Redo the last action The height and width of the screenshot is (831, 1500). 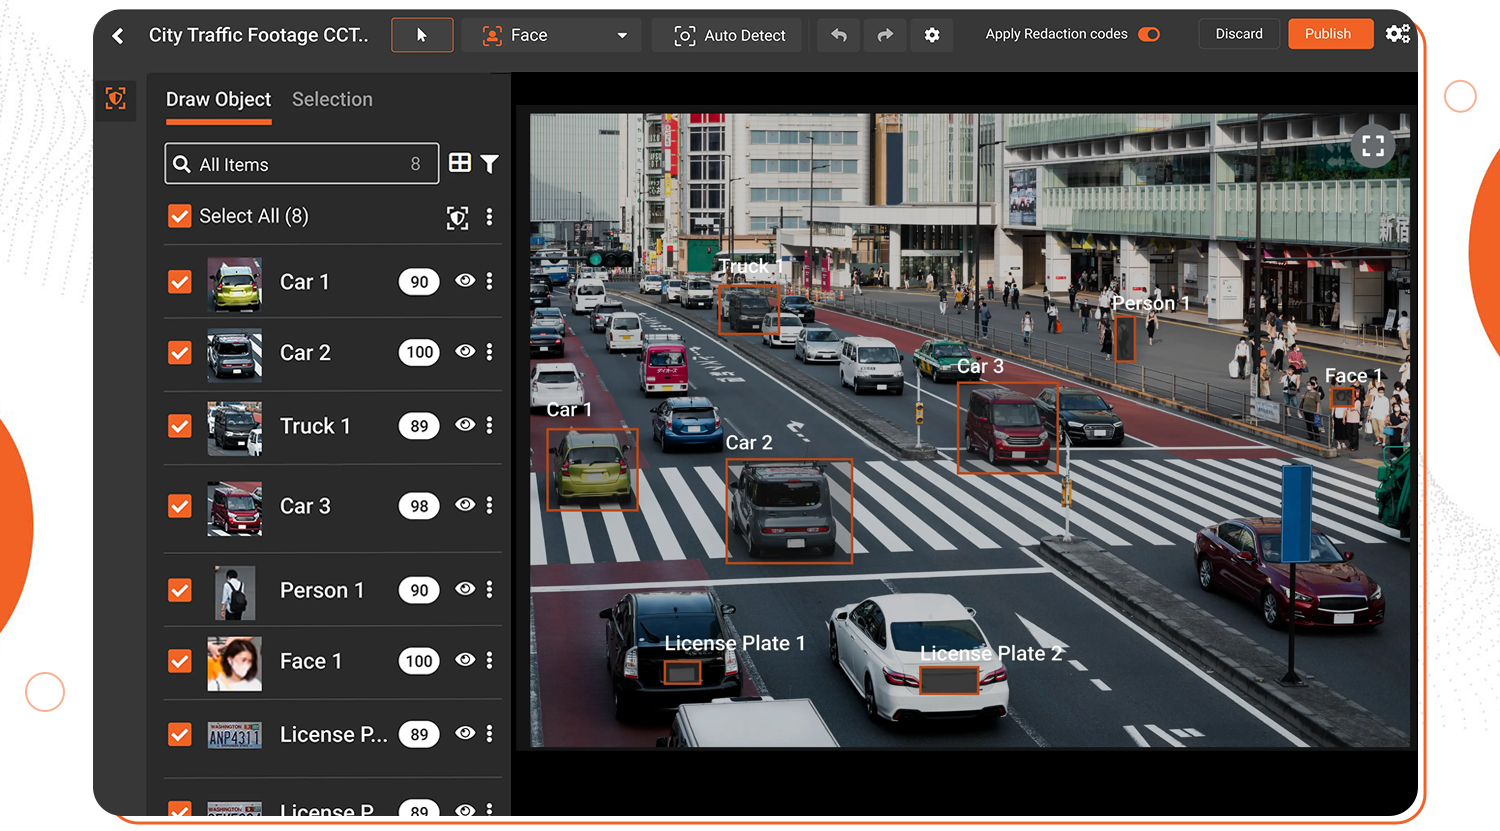point(885,35)
